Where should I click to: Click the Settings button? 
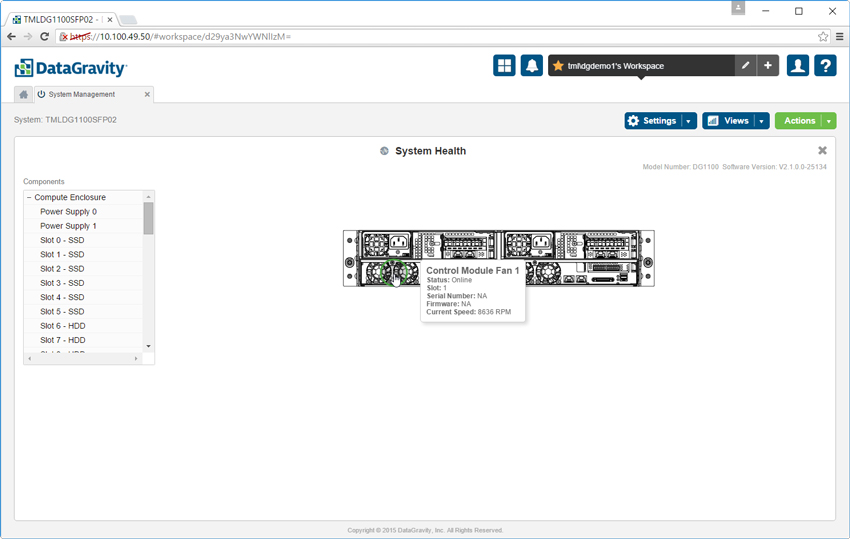click(x=653, y=121)
